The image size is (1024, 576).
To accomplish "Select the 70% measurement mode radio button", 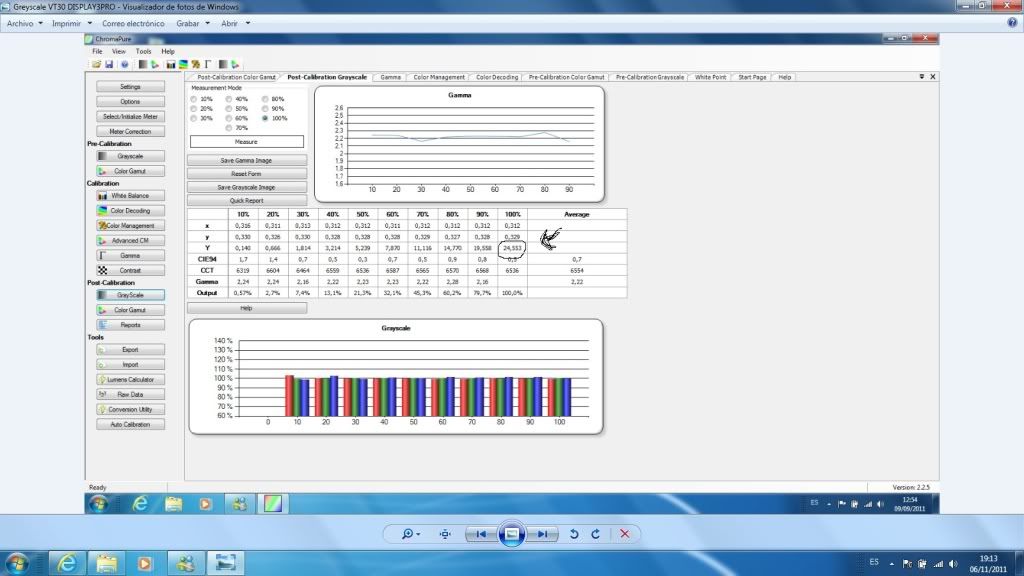I will (x=229, y=129).
